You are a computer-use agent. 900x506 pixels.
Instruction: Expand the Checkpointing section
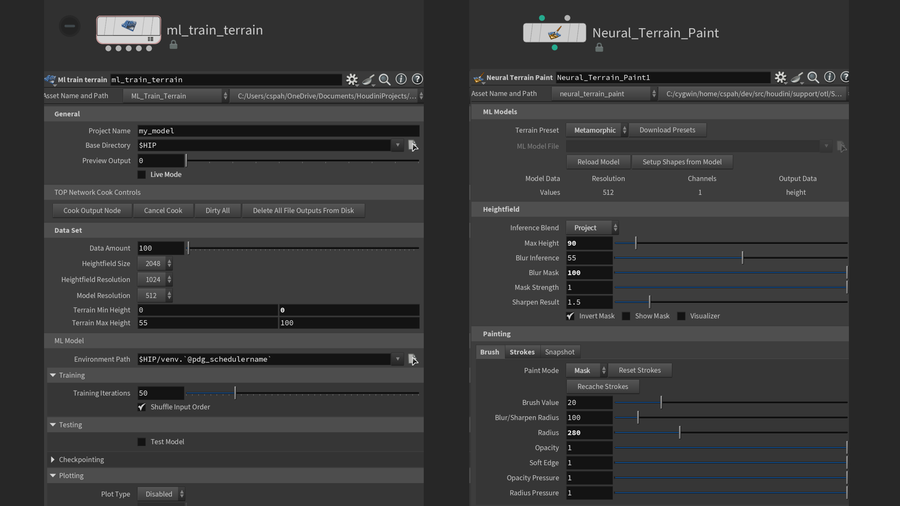click(x=53, y=460)
